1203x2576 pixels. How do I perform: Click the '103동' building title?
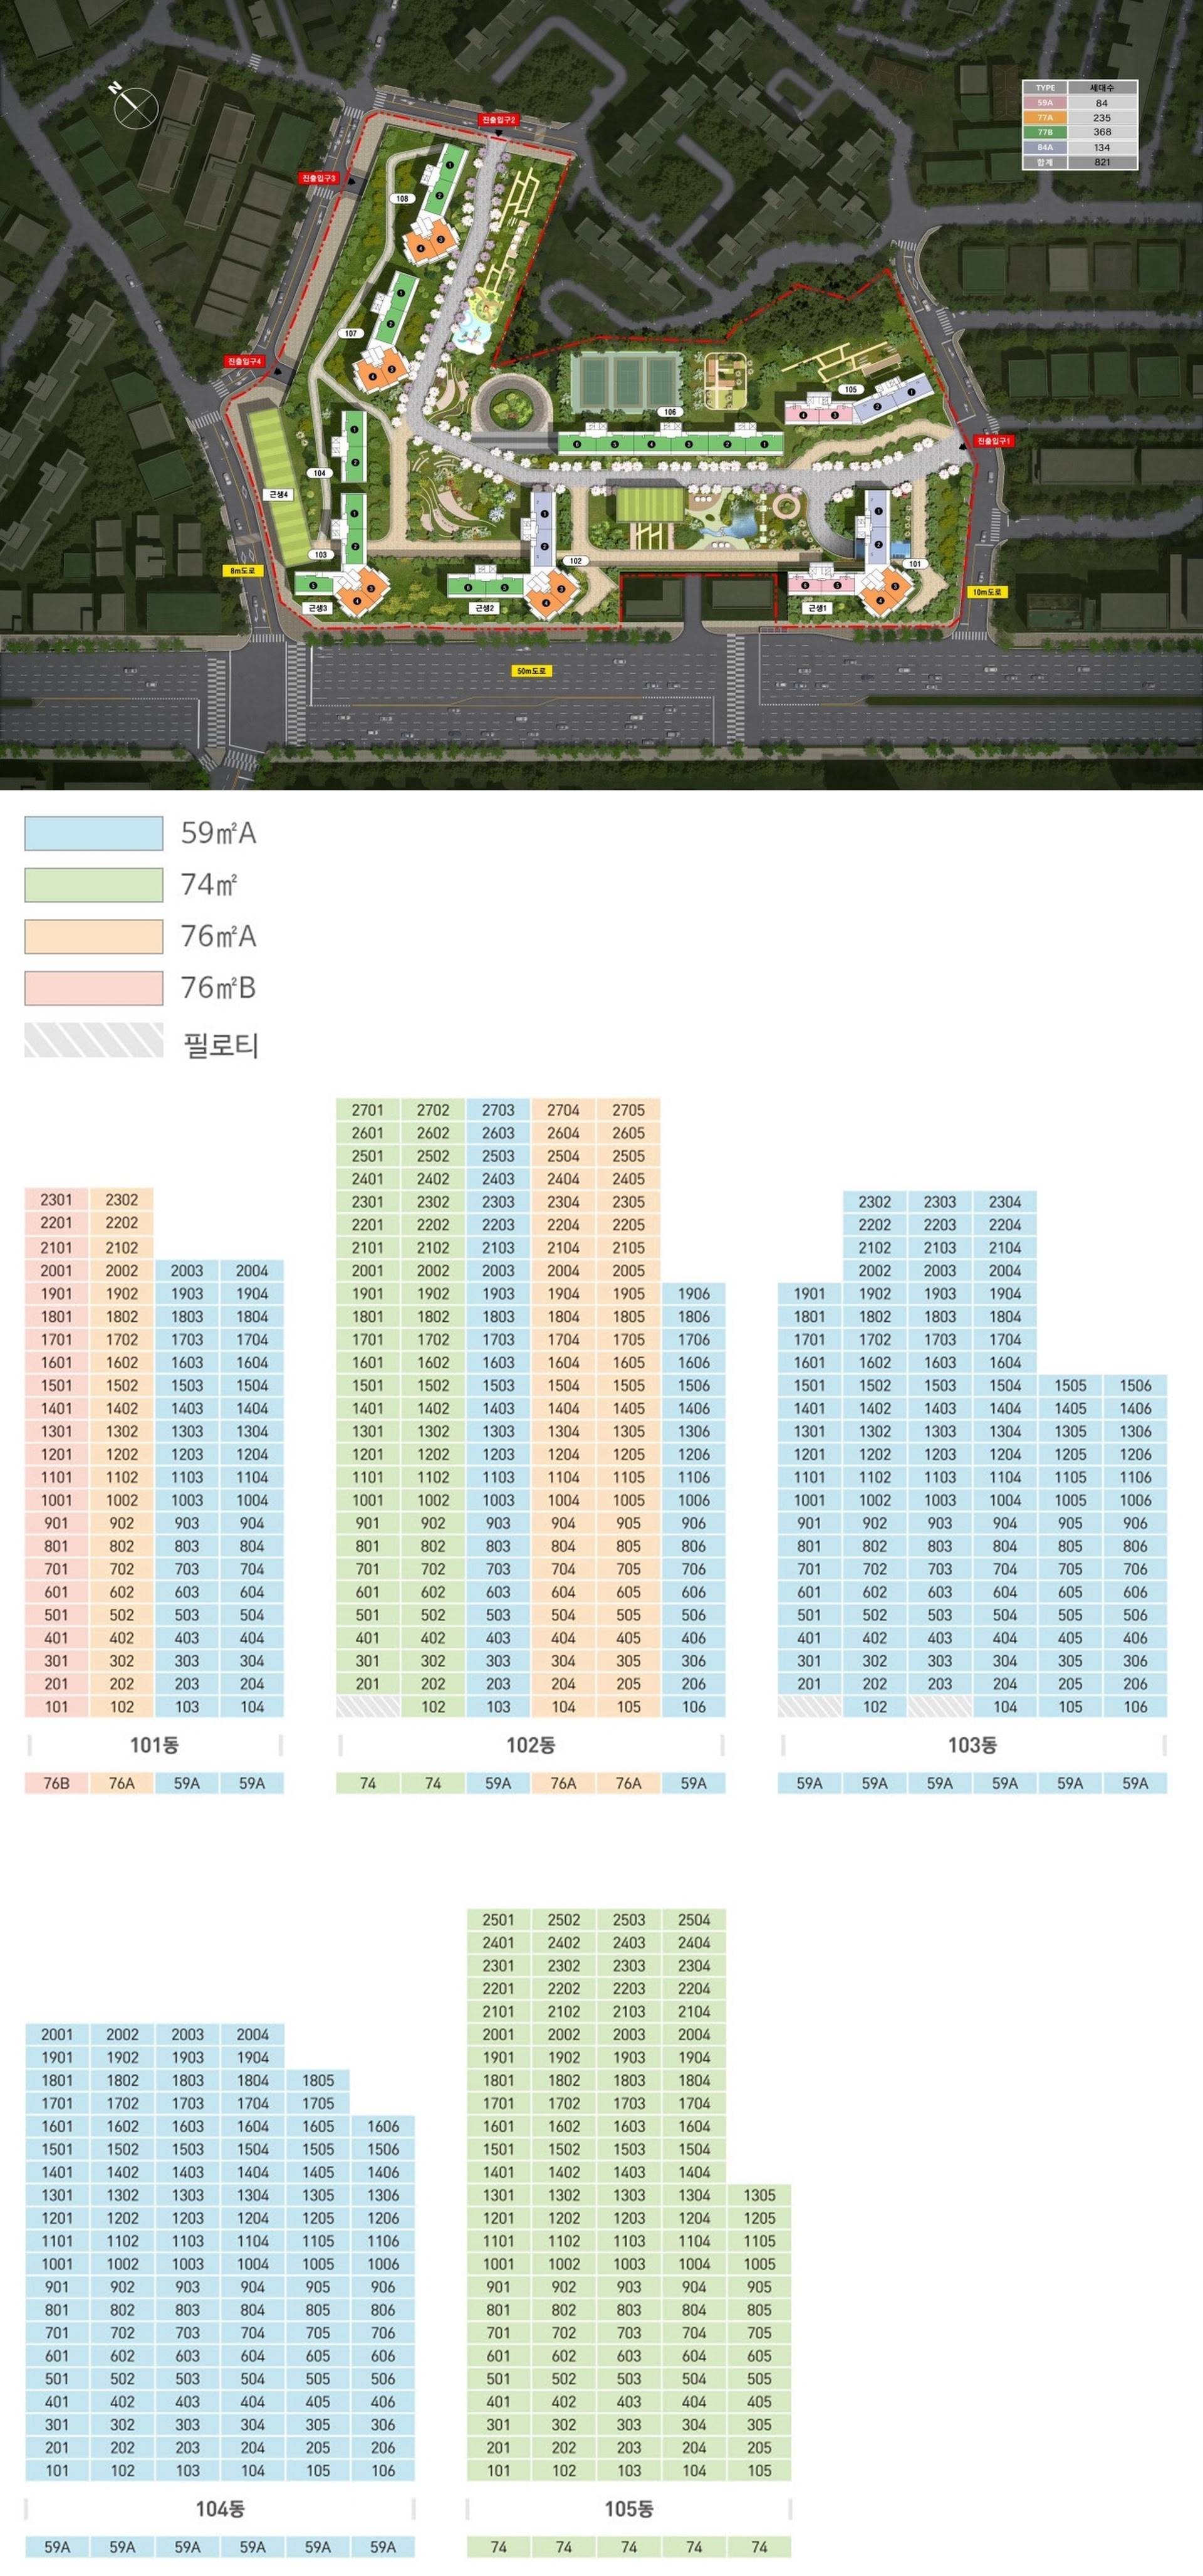point(972,1745)
